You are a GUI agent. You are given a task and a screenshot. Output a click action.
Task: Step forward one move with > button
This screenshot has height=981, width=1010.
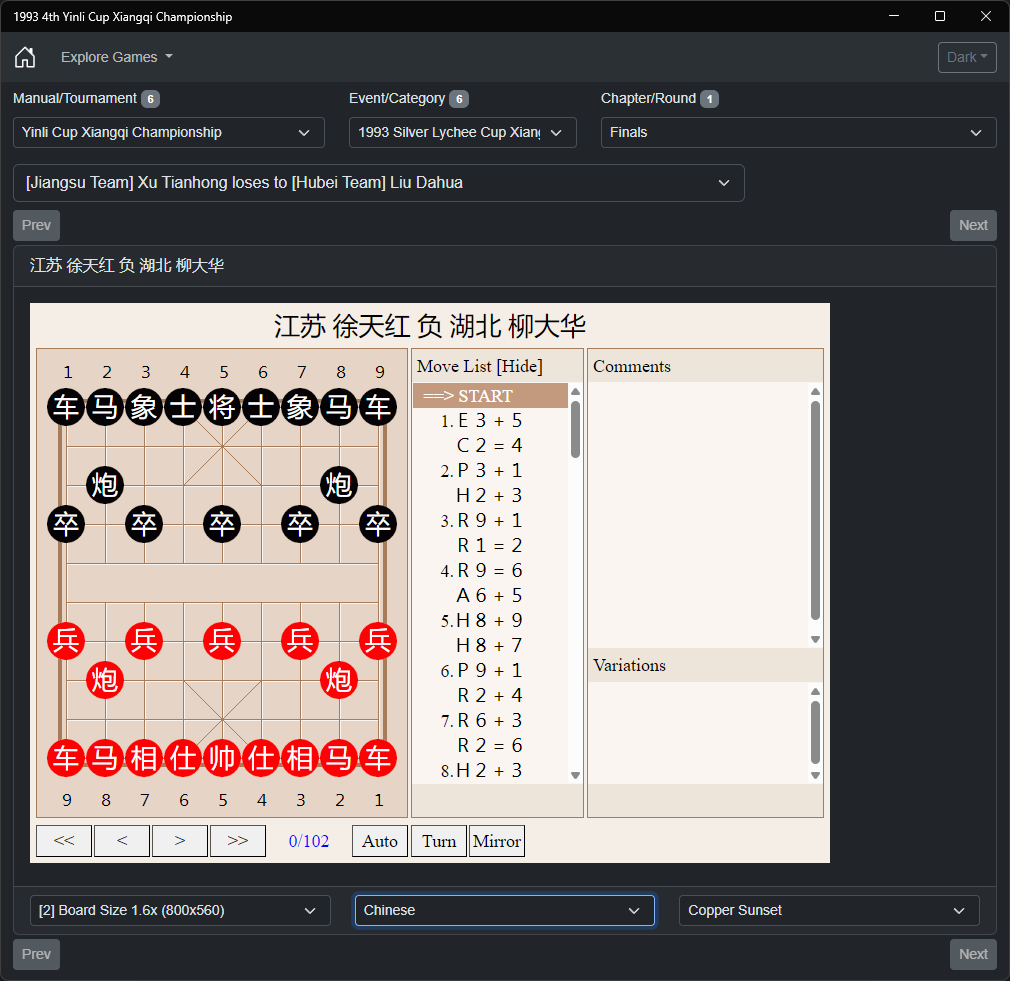pyautogui.click(x=180, y=841)
